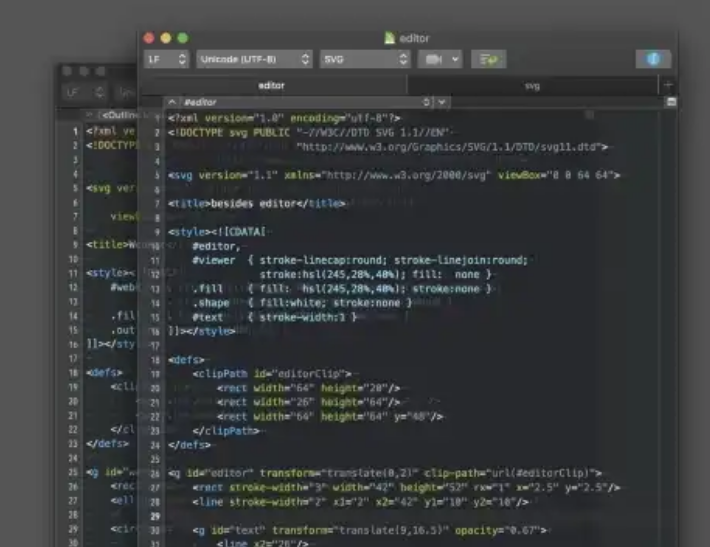Open LF dropdown in background window
This screenshot has height=547, width=710.
coord(84,93)
